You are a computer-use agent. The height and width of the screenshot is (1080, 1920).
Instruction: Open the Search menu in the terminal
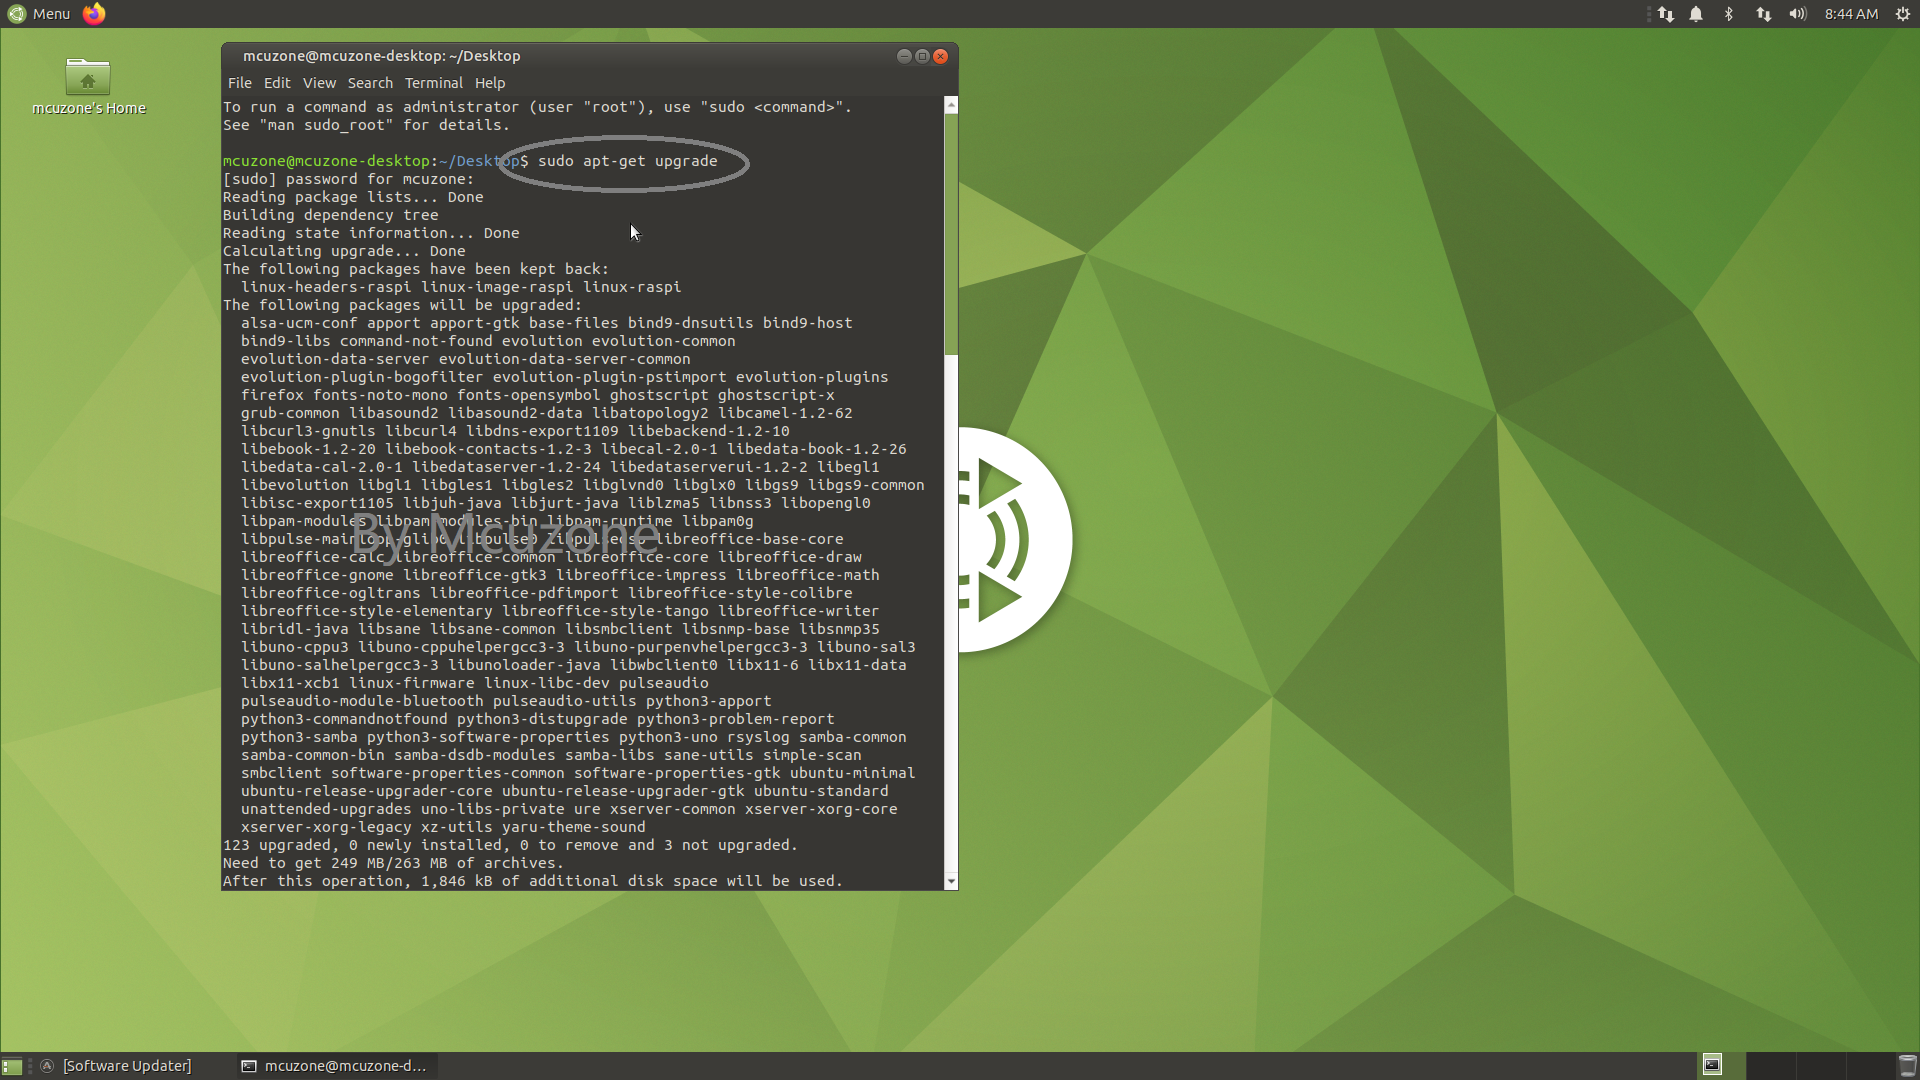click(370, 83)
